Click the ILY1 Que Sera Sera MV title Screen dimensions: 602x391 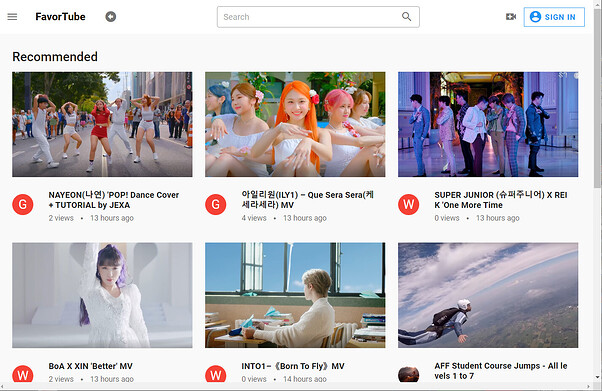(308, 200)
